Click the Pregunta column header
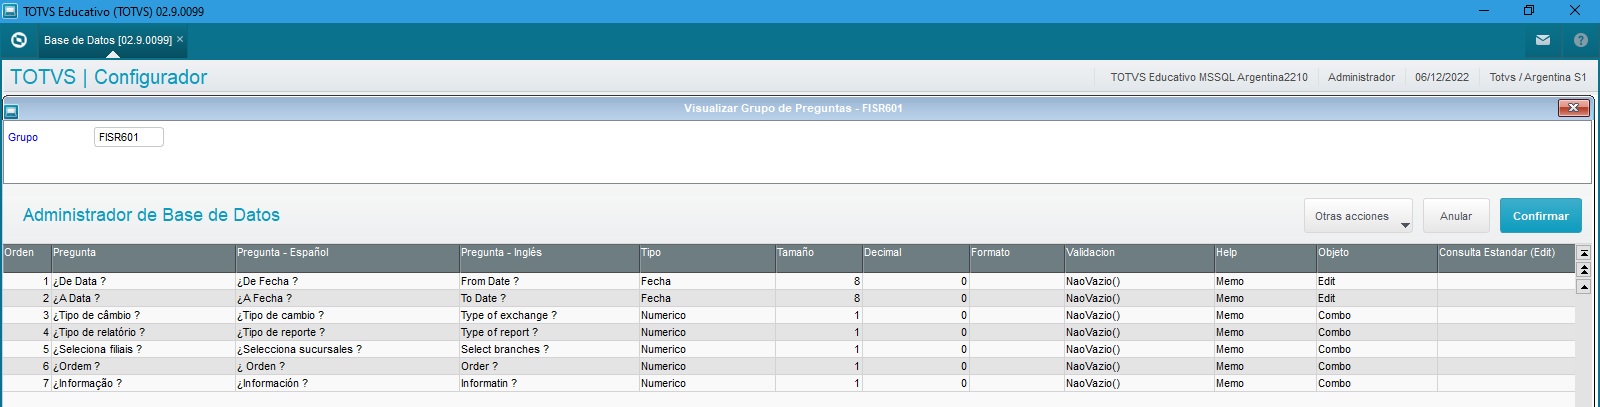1600x407 pixels. [143, 258]
